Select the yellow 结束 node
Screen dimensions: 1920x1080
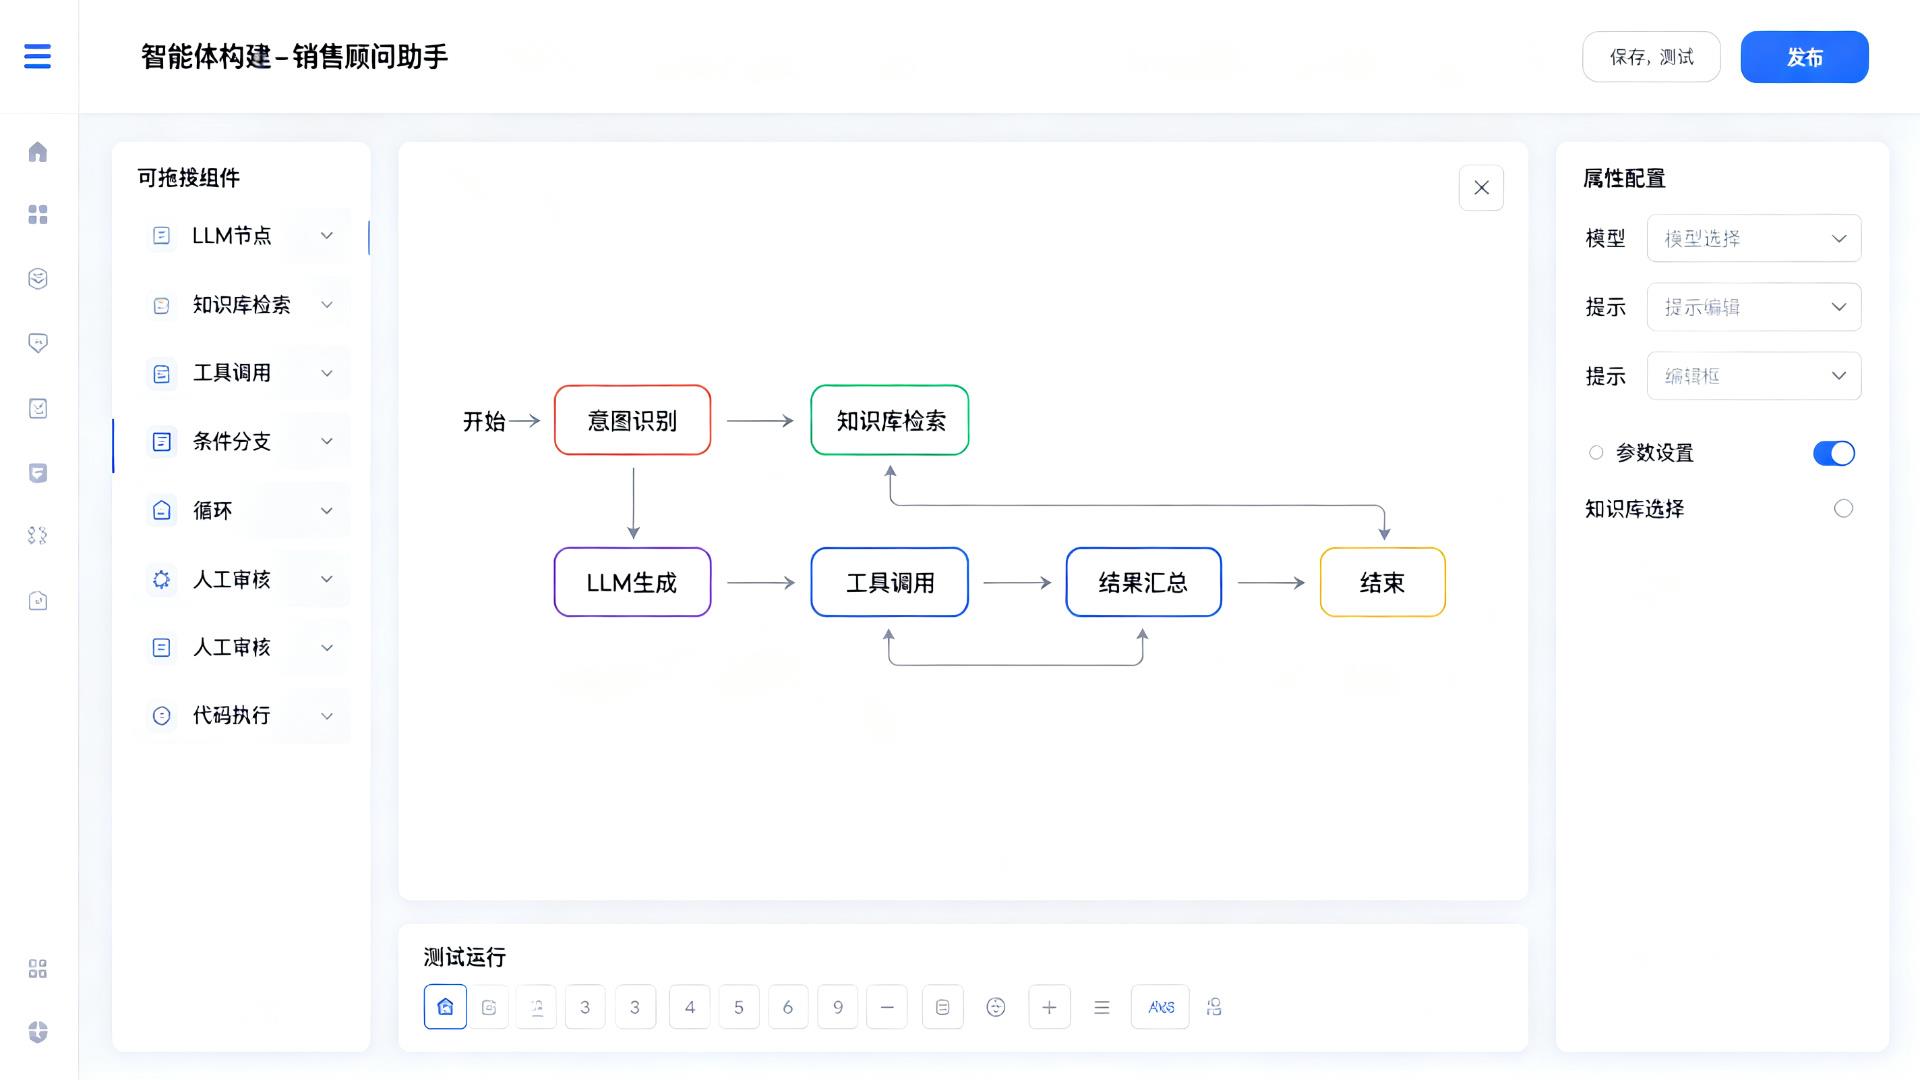point(1382,582)
